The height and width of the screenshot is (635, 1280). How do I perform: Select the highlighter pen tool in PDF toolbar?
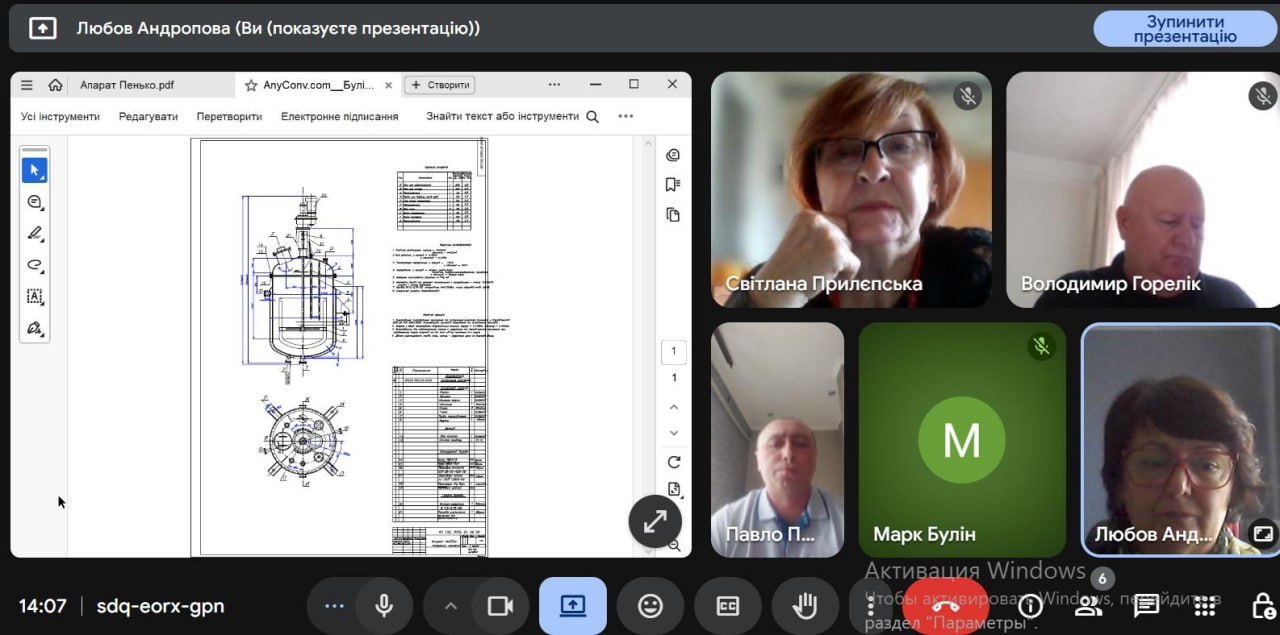35,234
